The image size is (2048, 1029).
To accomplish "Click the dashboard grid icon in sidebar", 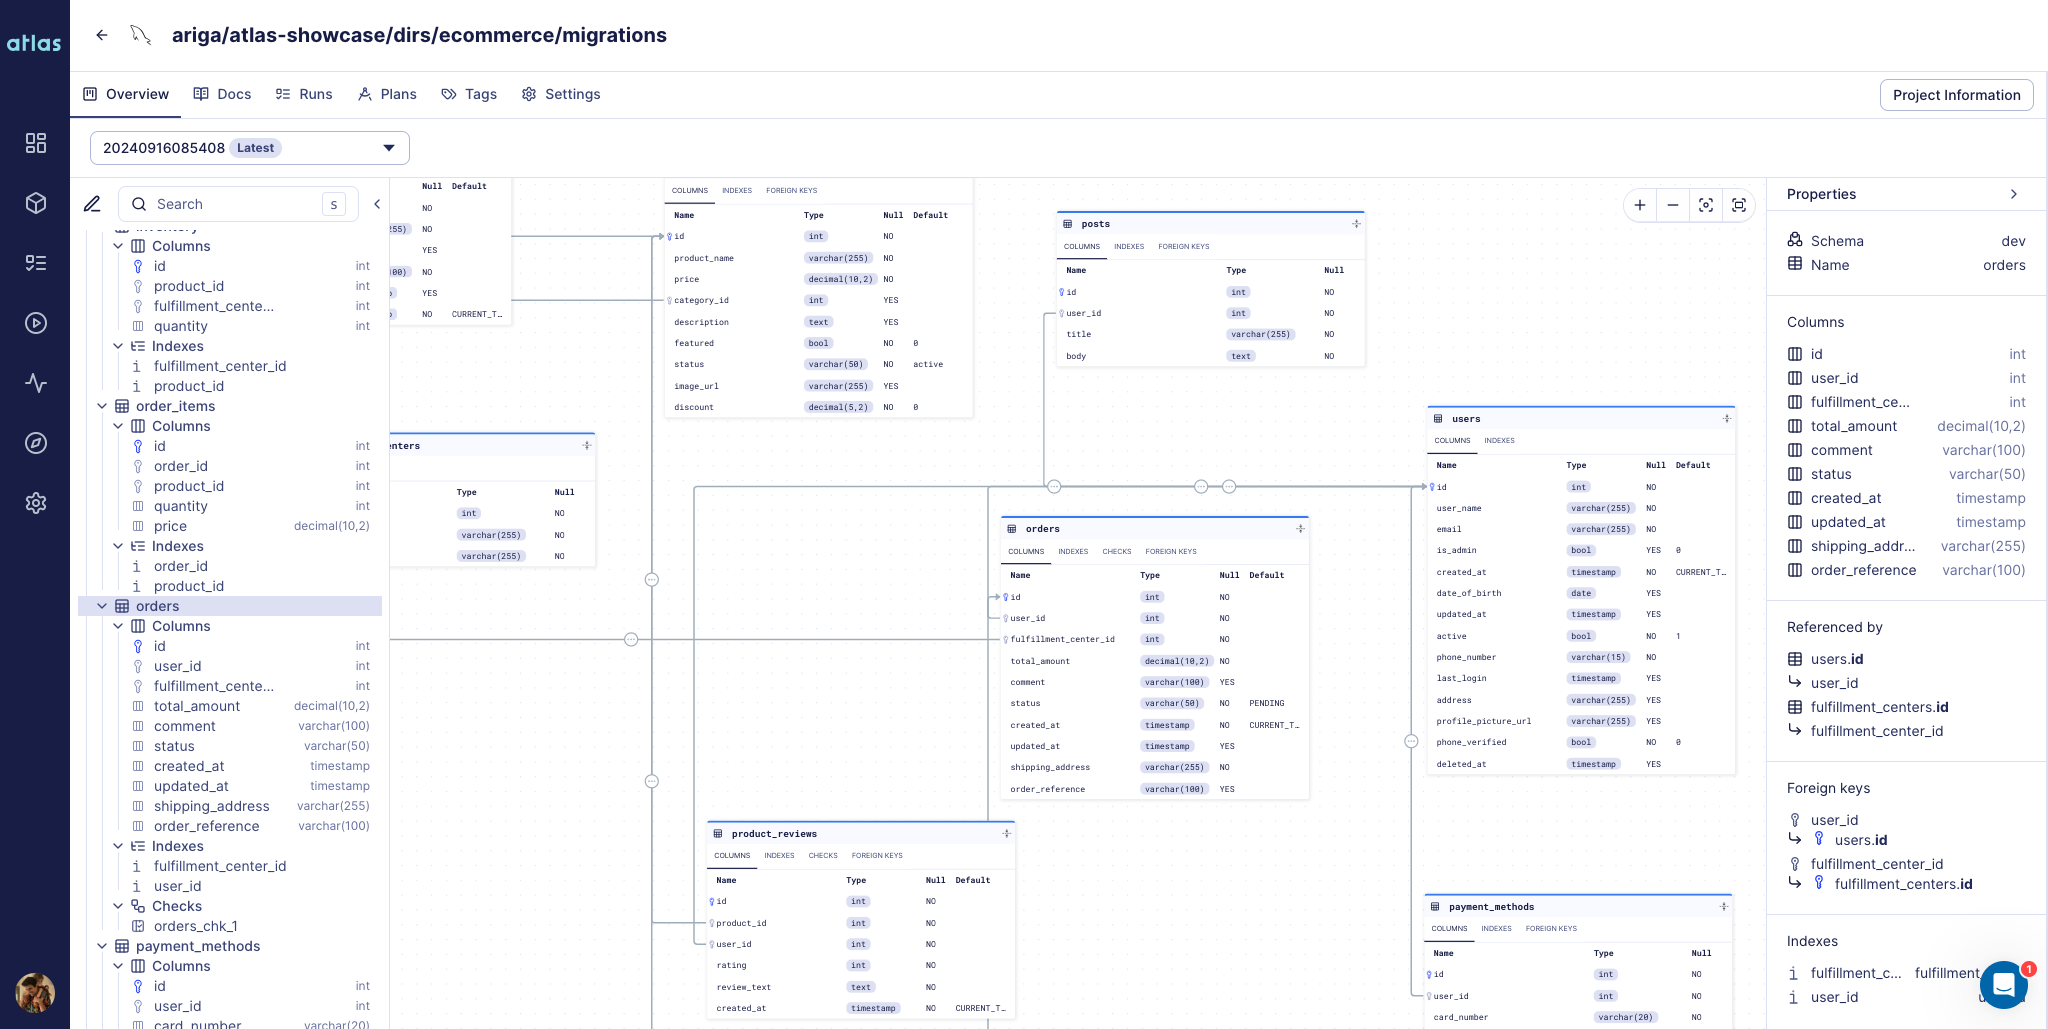I will (36, 143).
